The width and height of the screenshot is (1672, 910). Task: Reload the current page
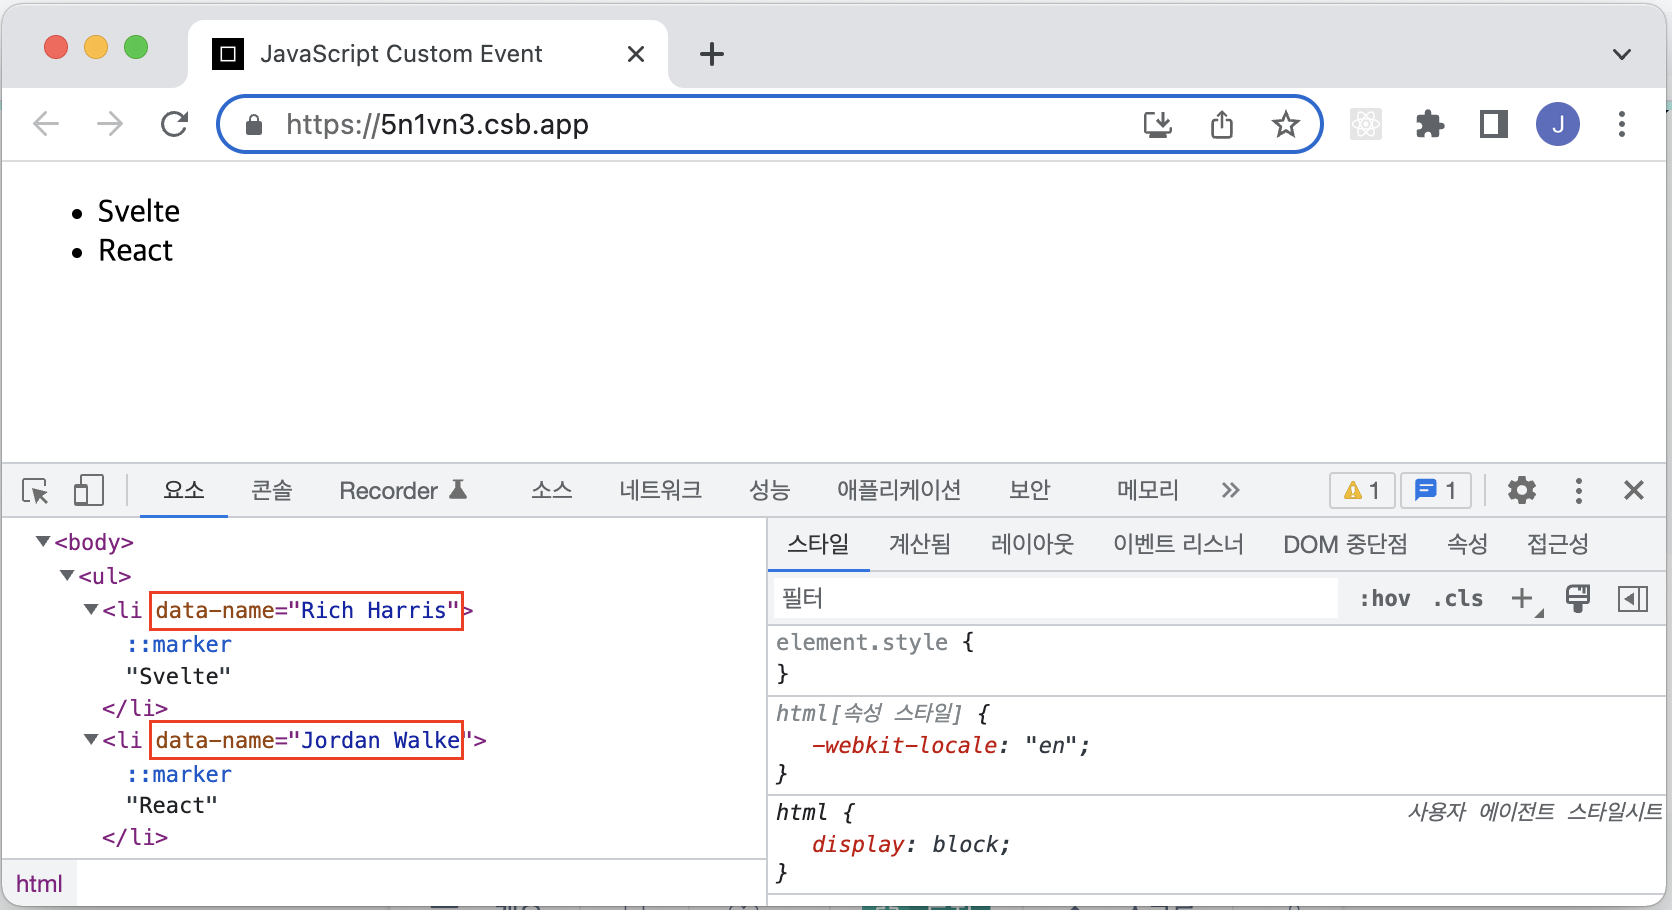coord(175,124)
